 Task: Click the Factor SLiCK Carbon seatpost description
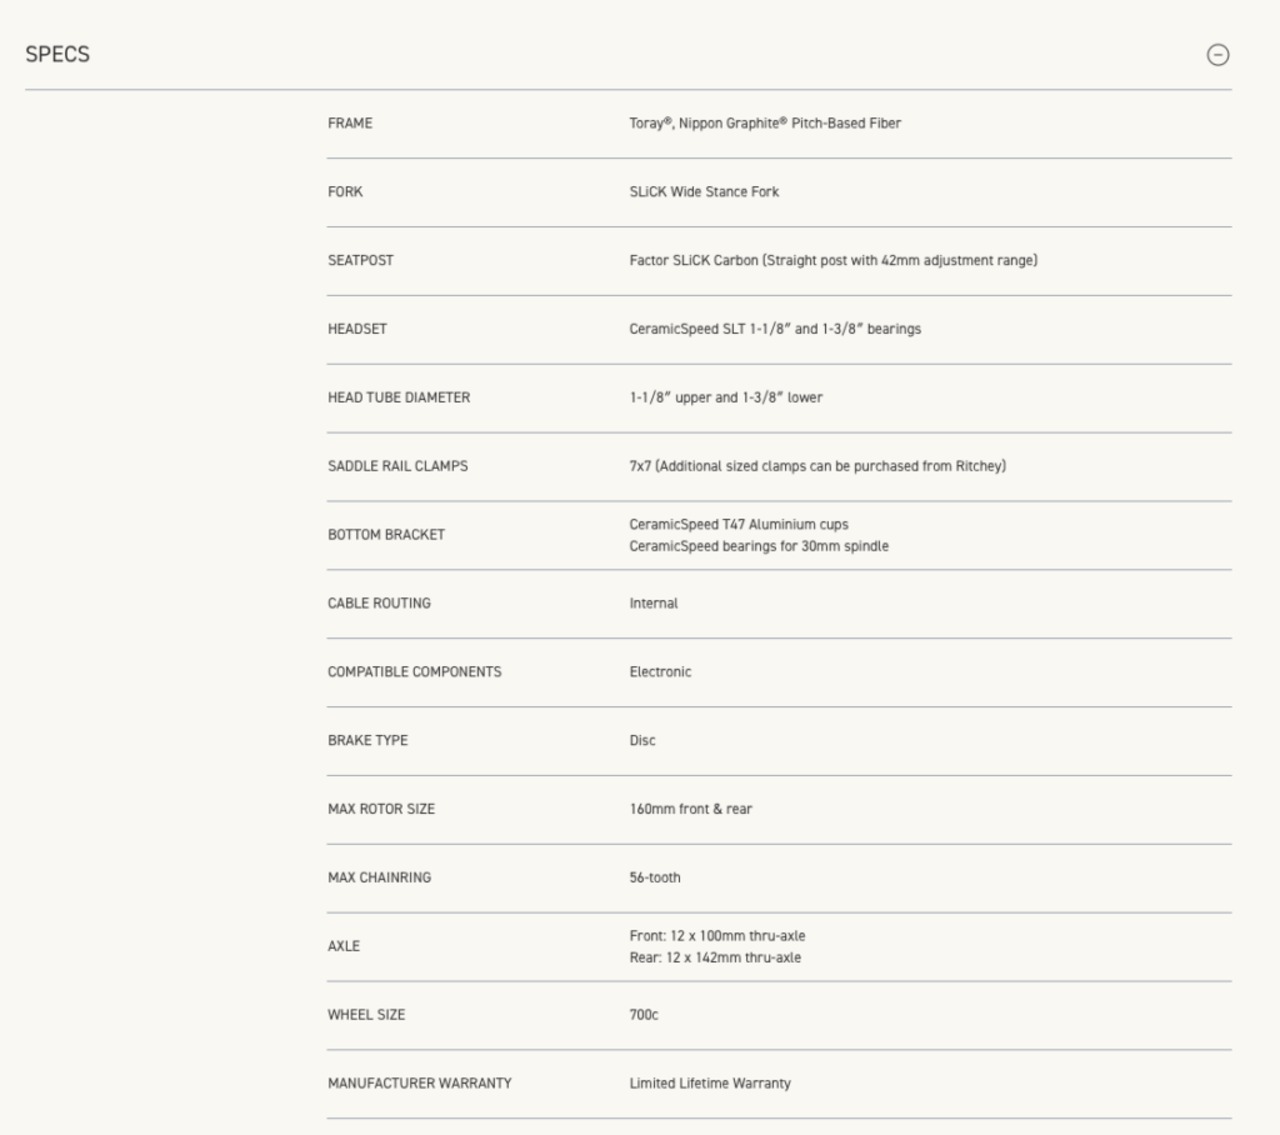[833, 260]
